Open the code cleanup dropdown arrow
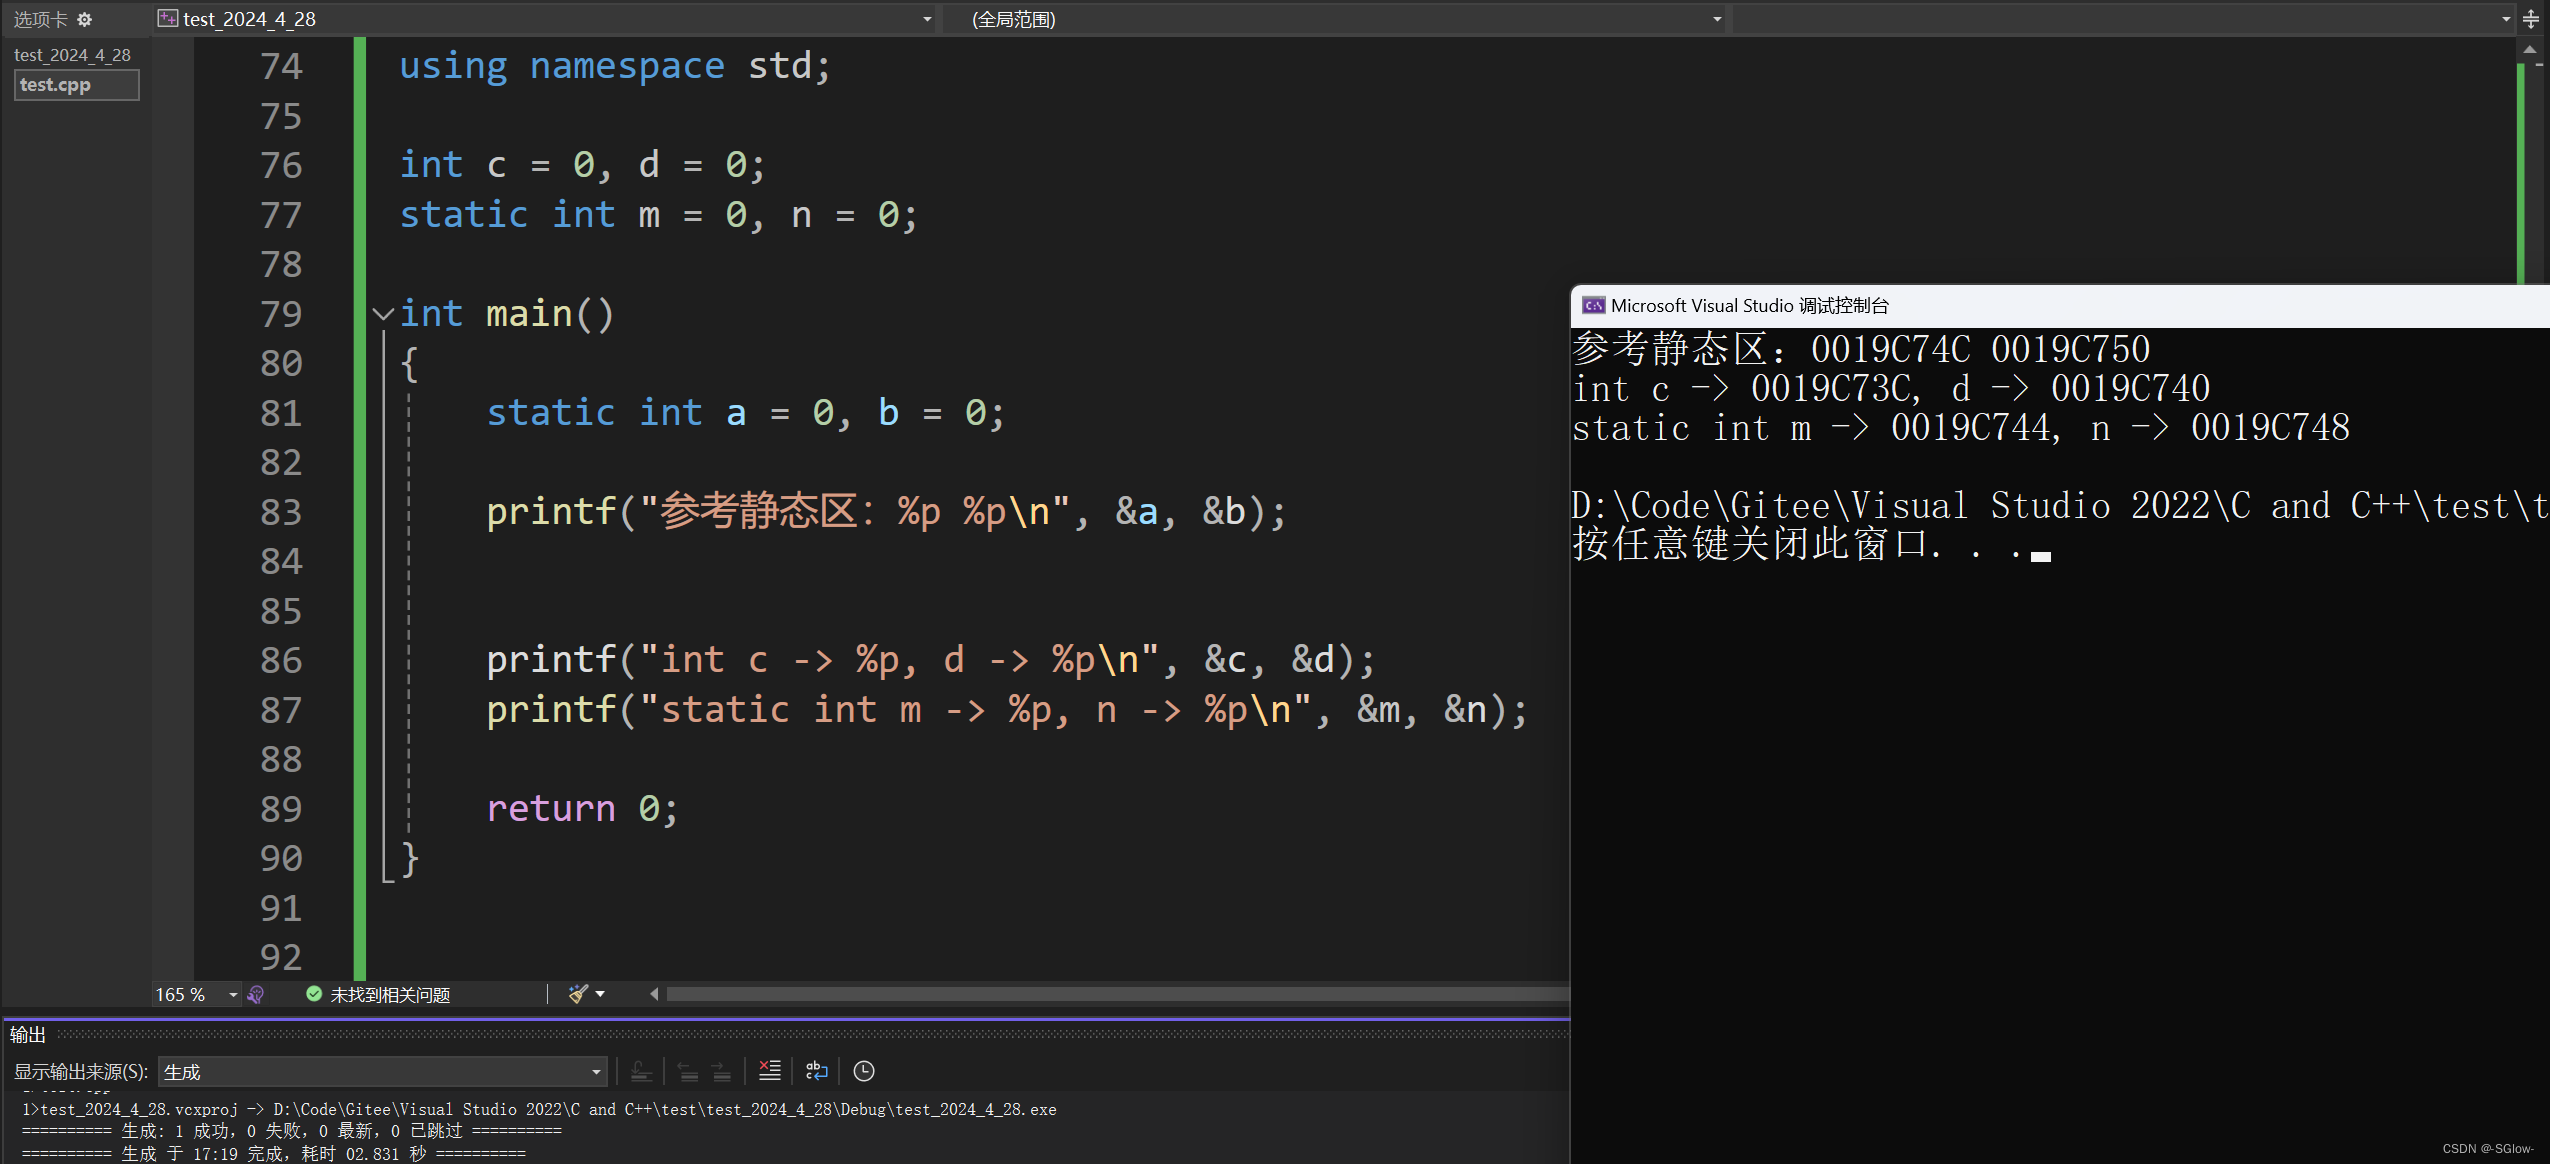The height and width of the screenshot is (1164, 2550). [x=600, y=993]
